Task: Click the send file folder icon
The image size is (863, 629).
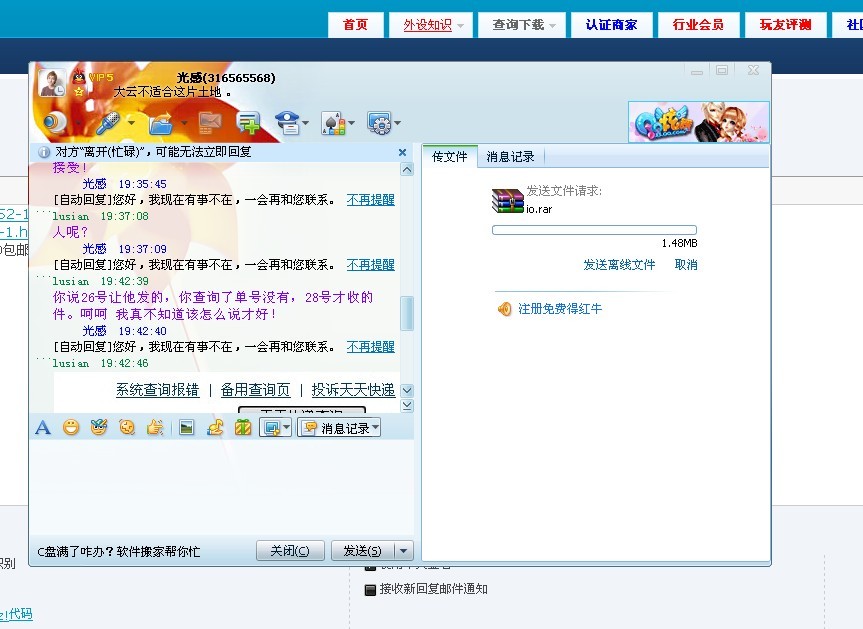Action: tap(160, 123)
